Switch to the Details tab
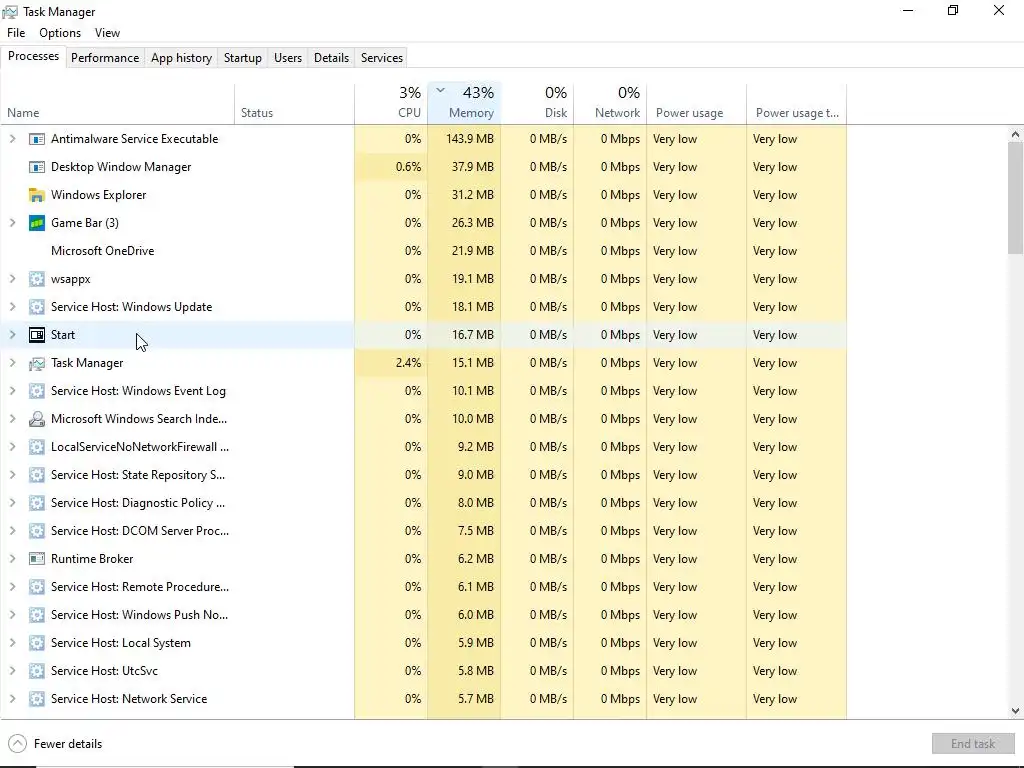Image resolution: width=1024 pixels, height=768 pixels. [331, 57]
